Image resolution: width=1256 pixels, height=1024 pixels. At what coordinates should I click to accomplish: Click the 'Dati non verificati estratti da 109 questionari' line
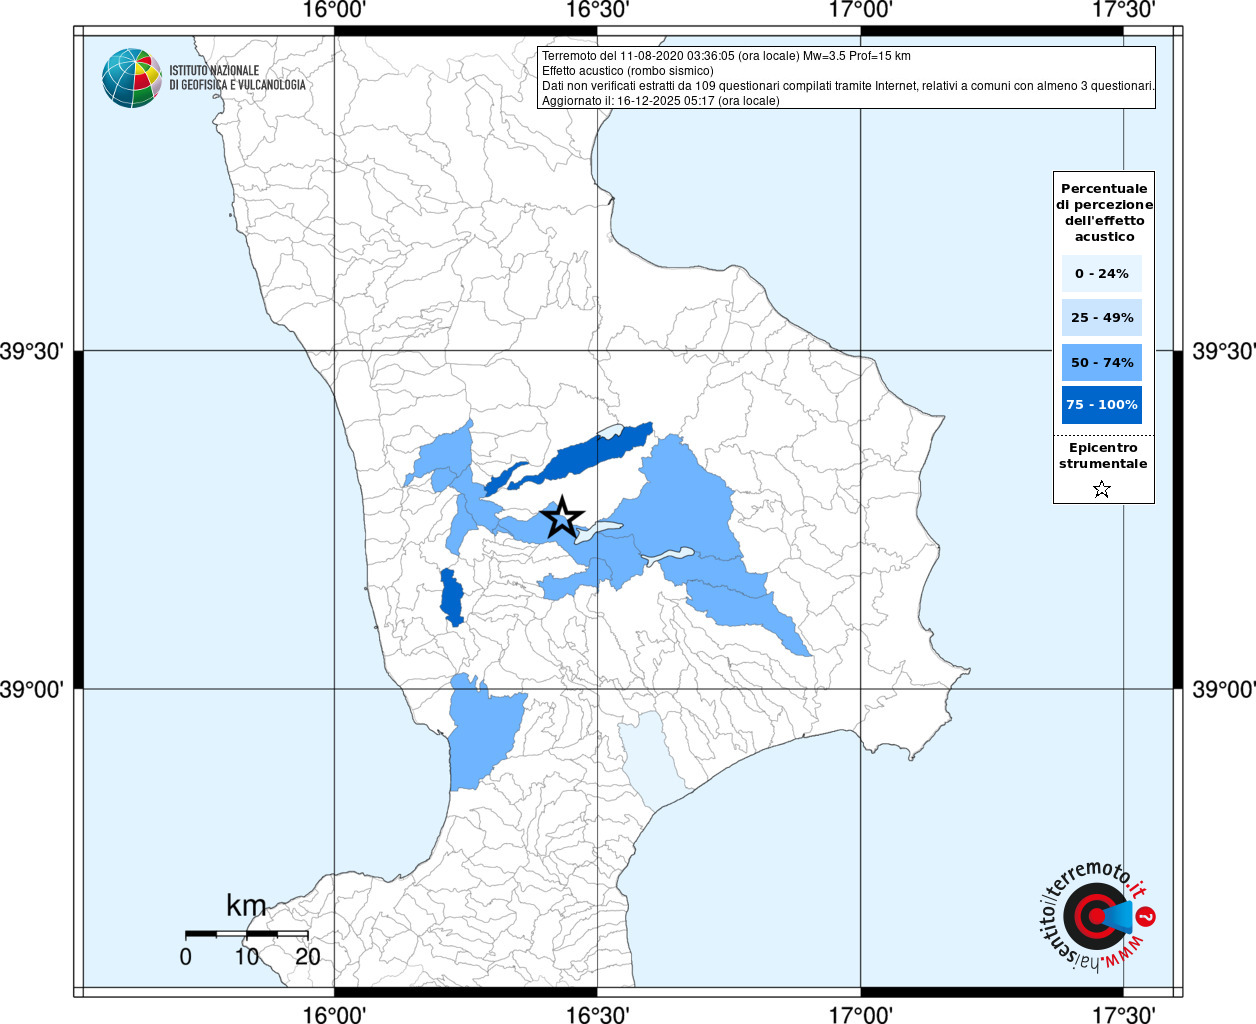click(x=848, y=86)
